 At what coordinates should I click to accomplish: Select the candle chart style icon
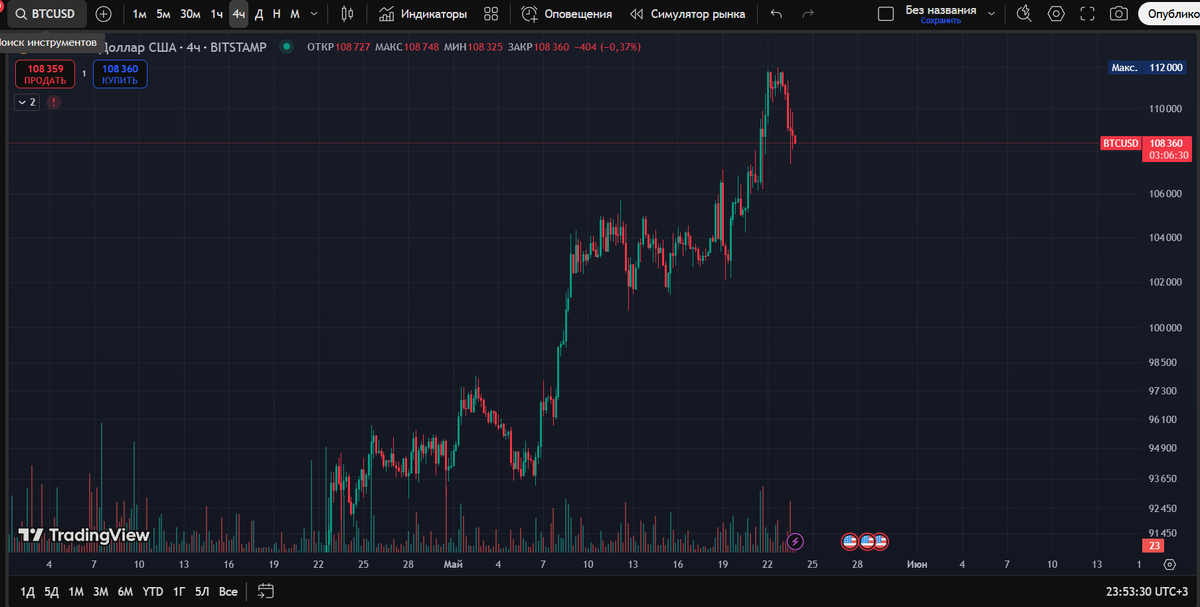pos(348,14)
